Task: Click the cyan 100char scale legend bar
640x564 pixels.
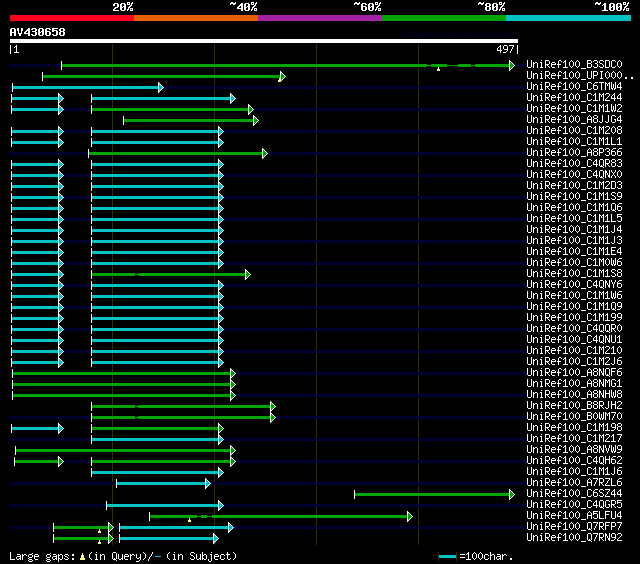Action: tap(448, 556)
